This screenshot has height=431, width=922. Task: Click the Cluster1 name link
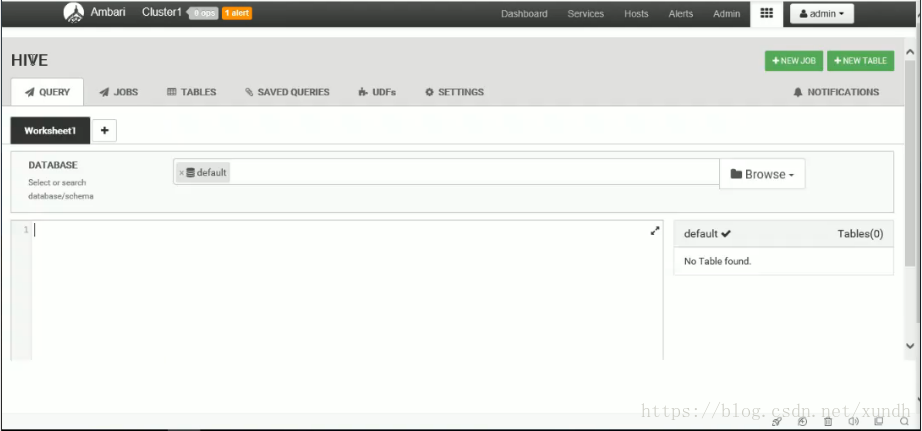tap(162, 12)
